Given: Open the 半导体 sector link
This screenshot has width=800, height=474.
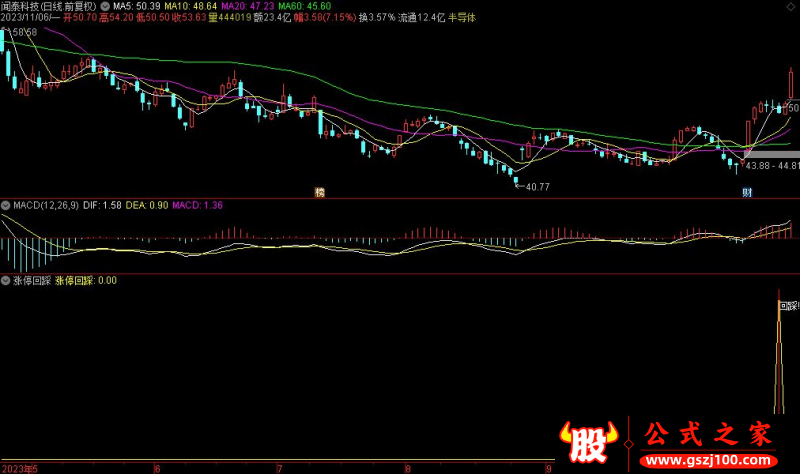Looking at the screenshot, I should (x=462, y=17).
